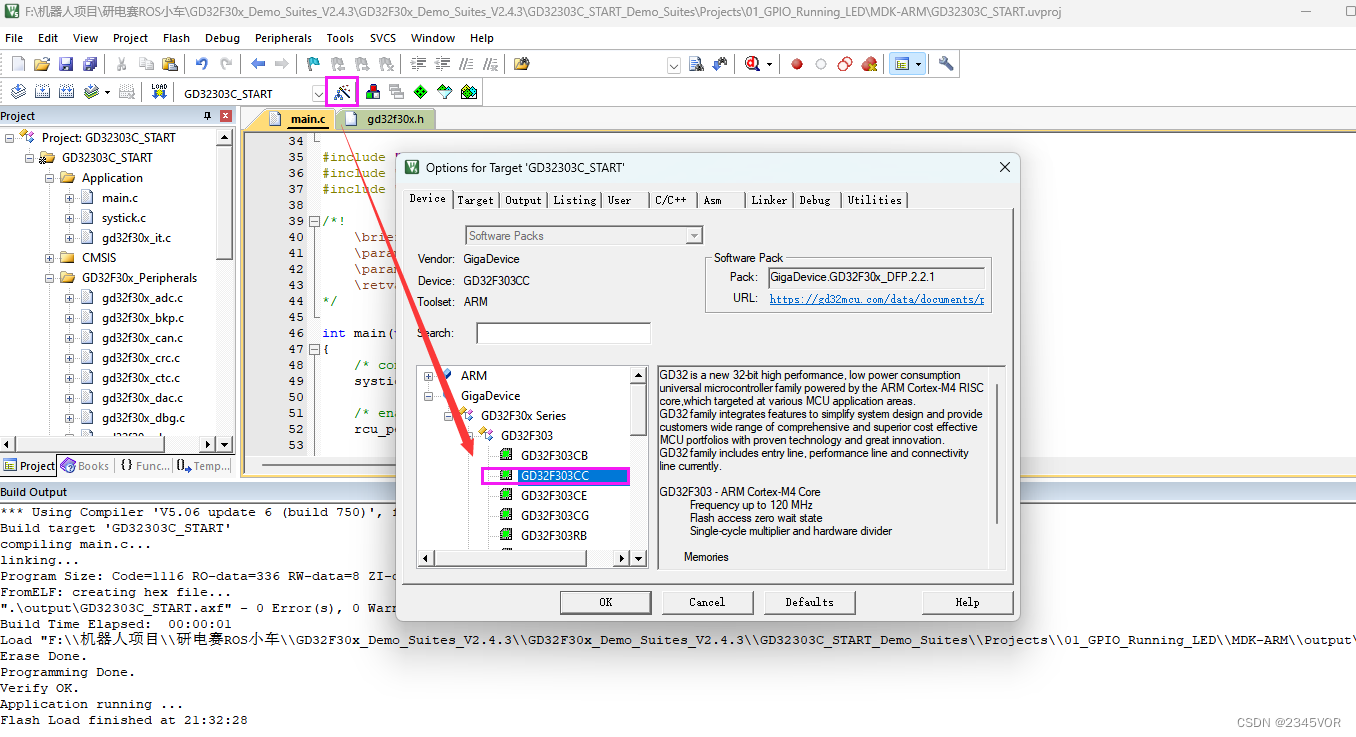The width and height of the screenshot is (1356, 737).
Task: Switch to the C/C++ tab
Action: [x=670, y=200]
